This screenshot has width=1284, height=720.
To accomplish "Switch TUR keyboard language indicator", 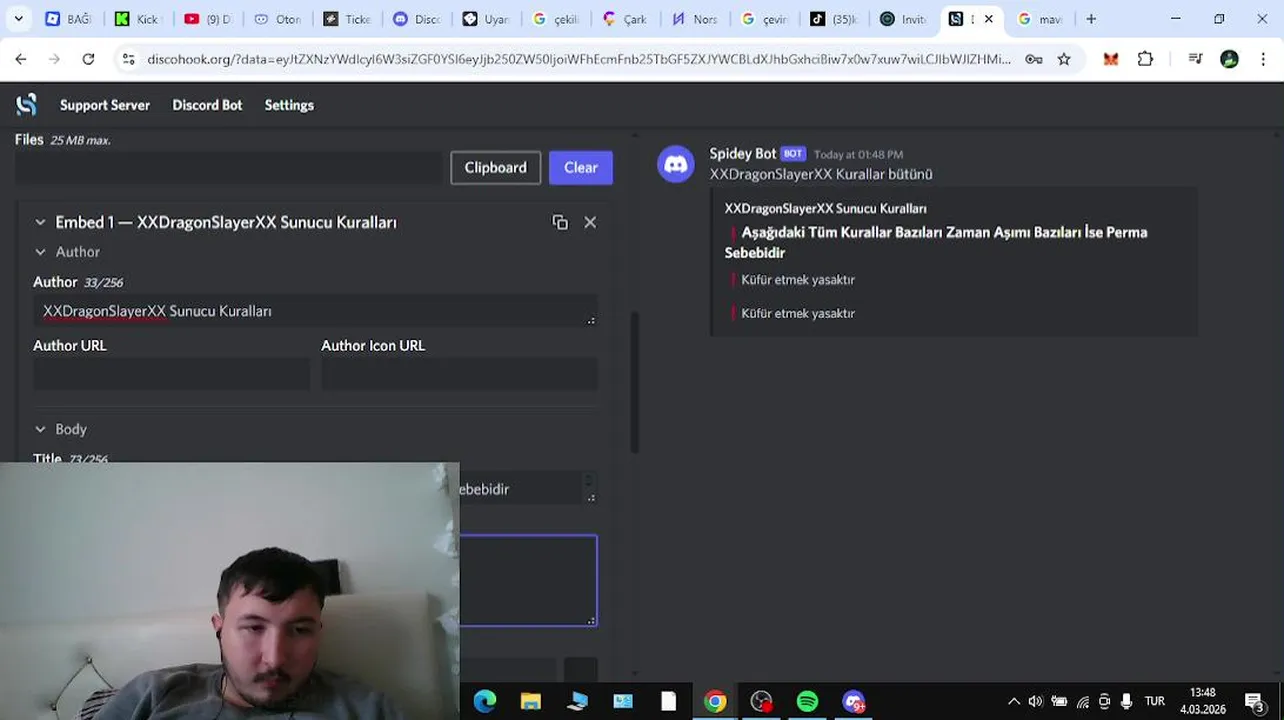I will [x=1155, y=701].
